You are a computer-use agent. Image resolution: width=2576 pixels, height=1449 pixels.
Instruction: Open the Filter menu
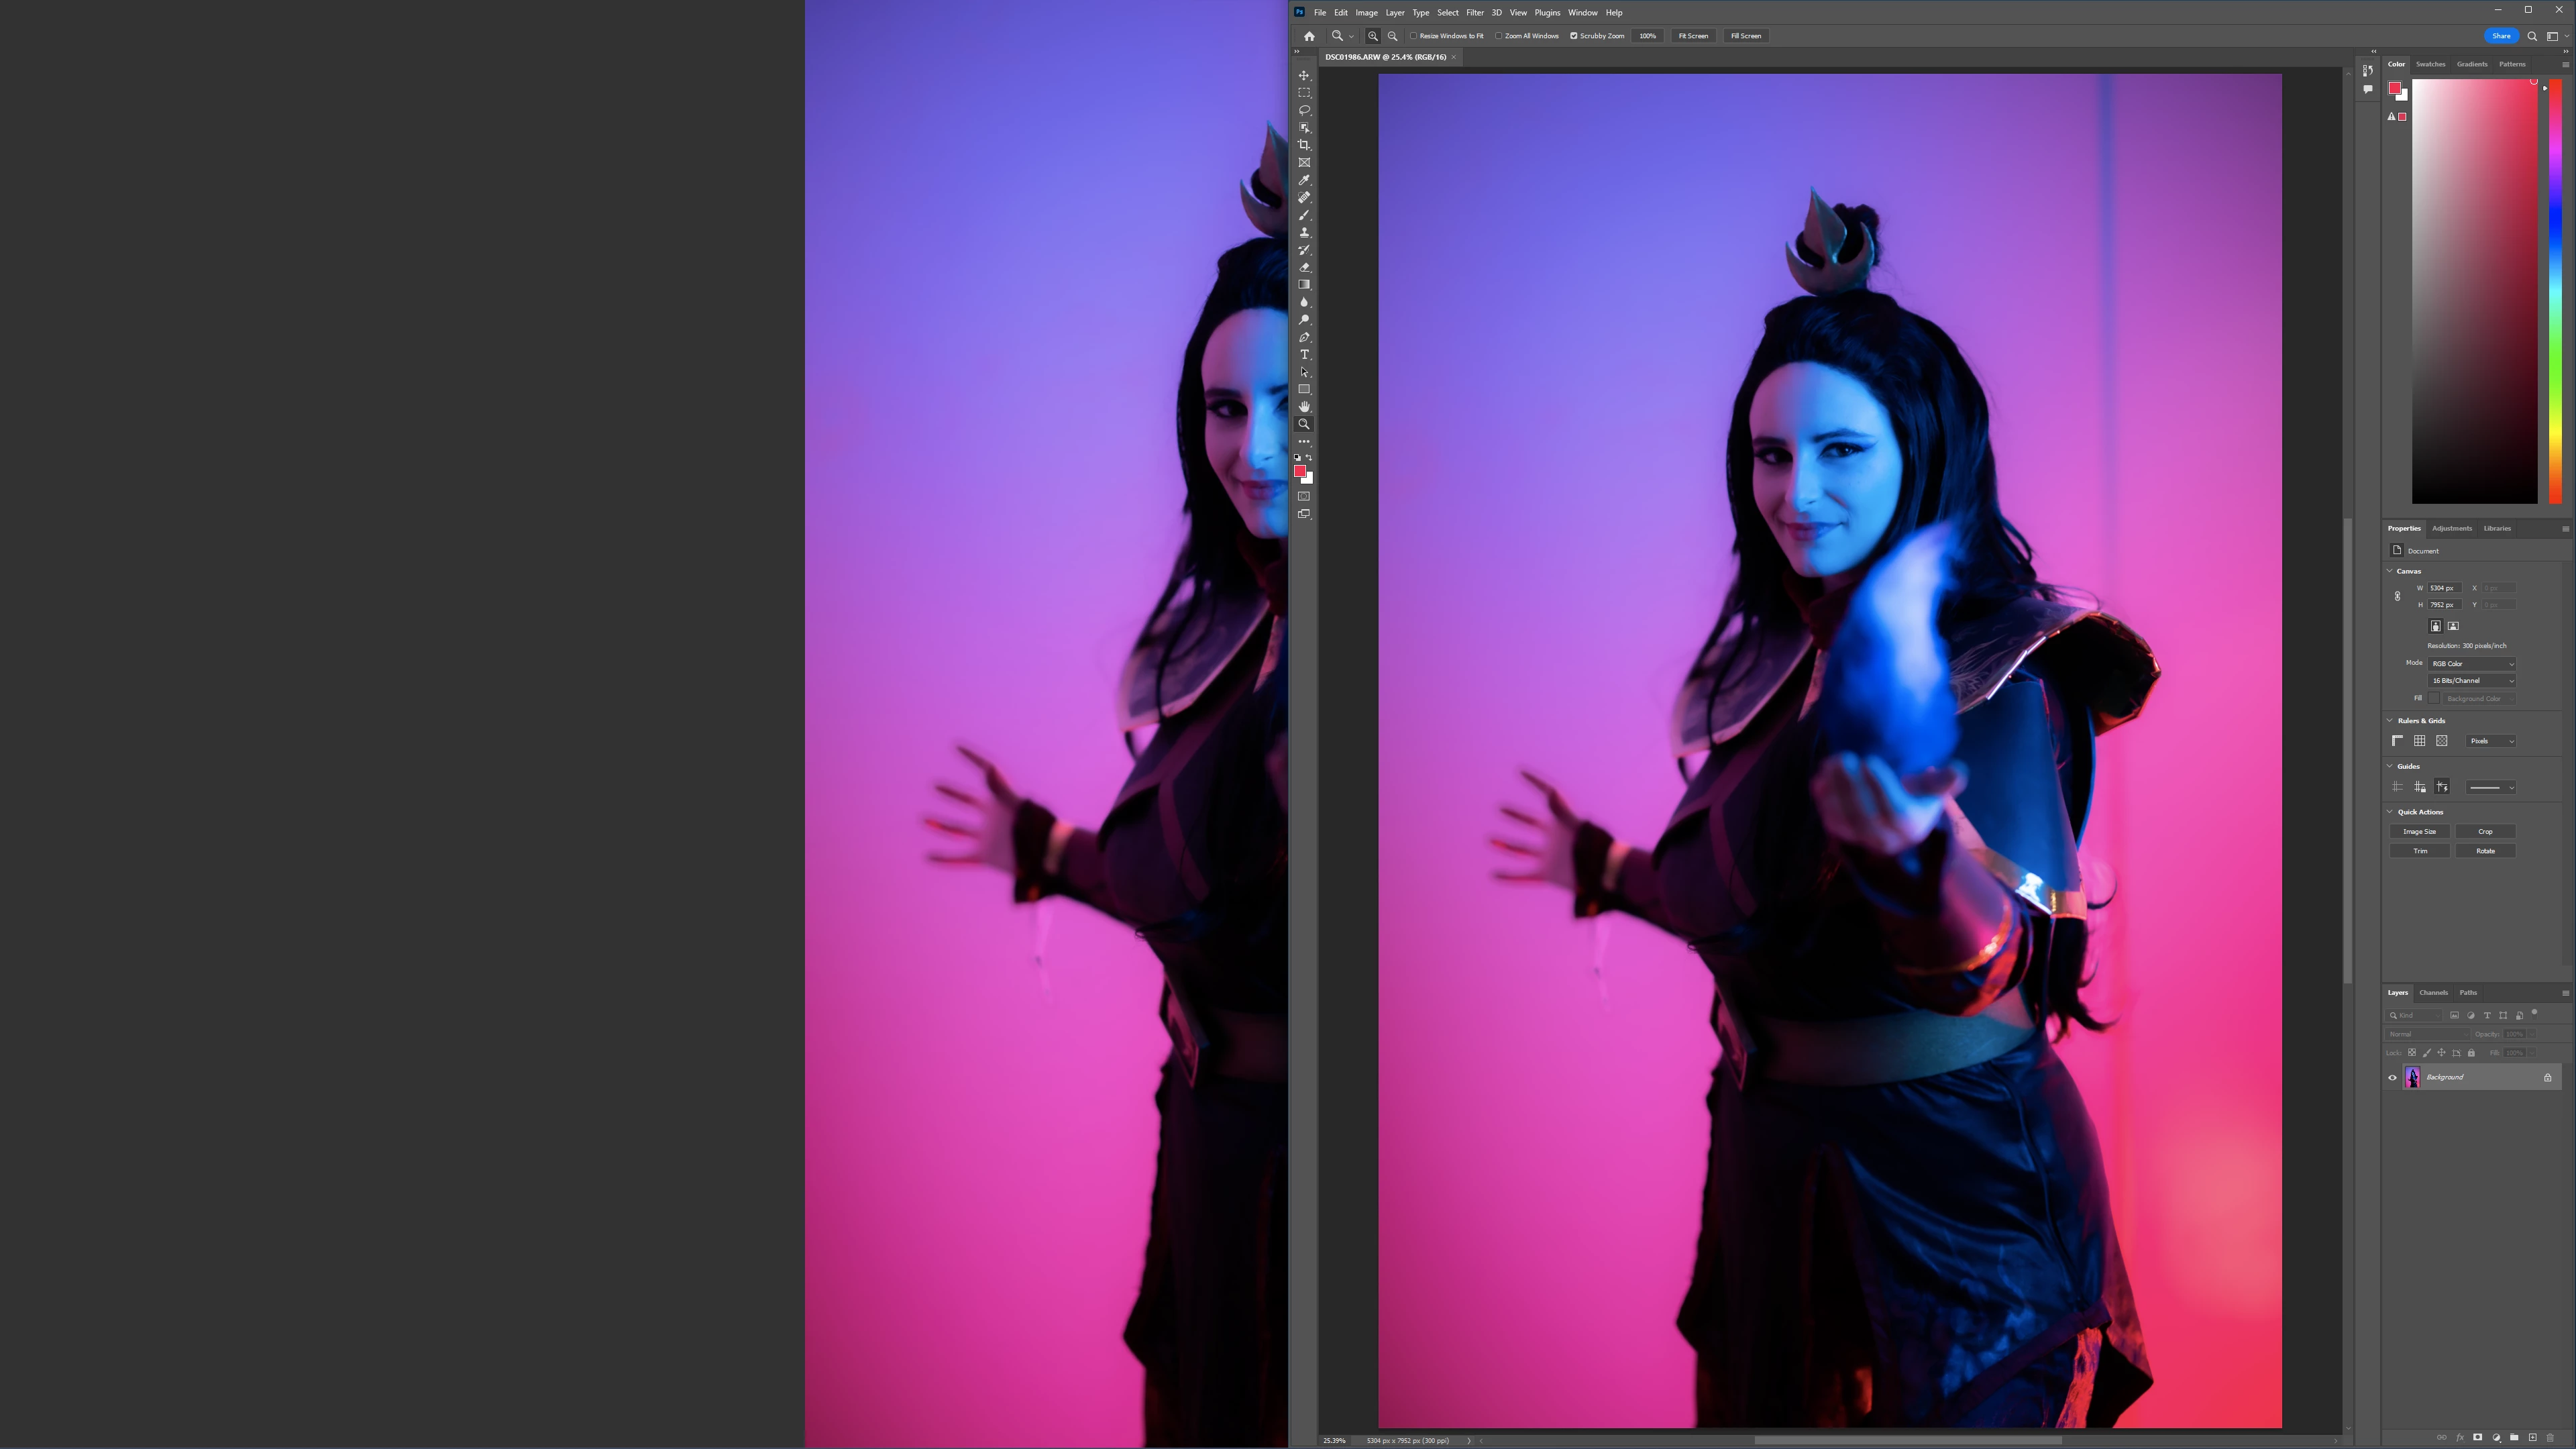(x=1474, y=13)
